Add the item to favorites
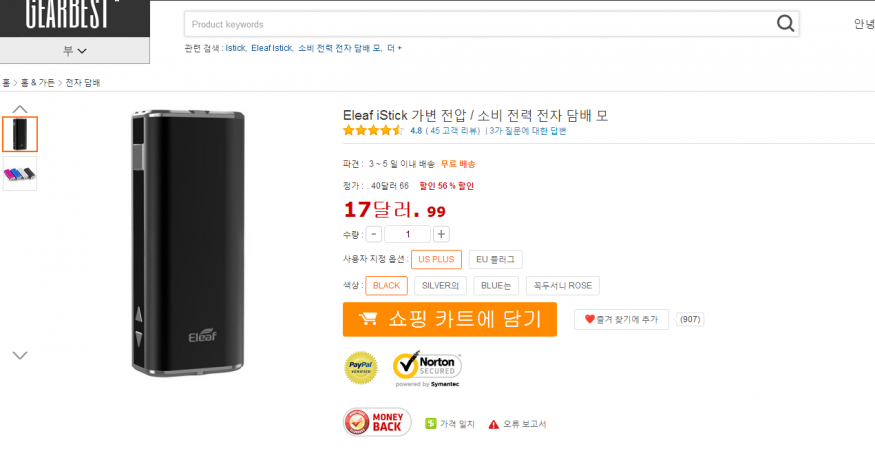The height and width of the screenshot is (464, 875). coord(621,319)
